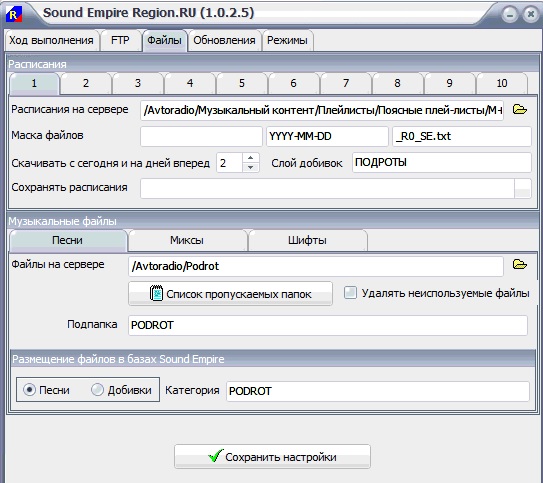Viewport: 543px width, 483px height.
Task: Click the YYYY-MM-DD mask field
Action: coord(327,136)
